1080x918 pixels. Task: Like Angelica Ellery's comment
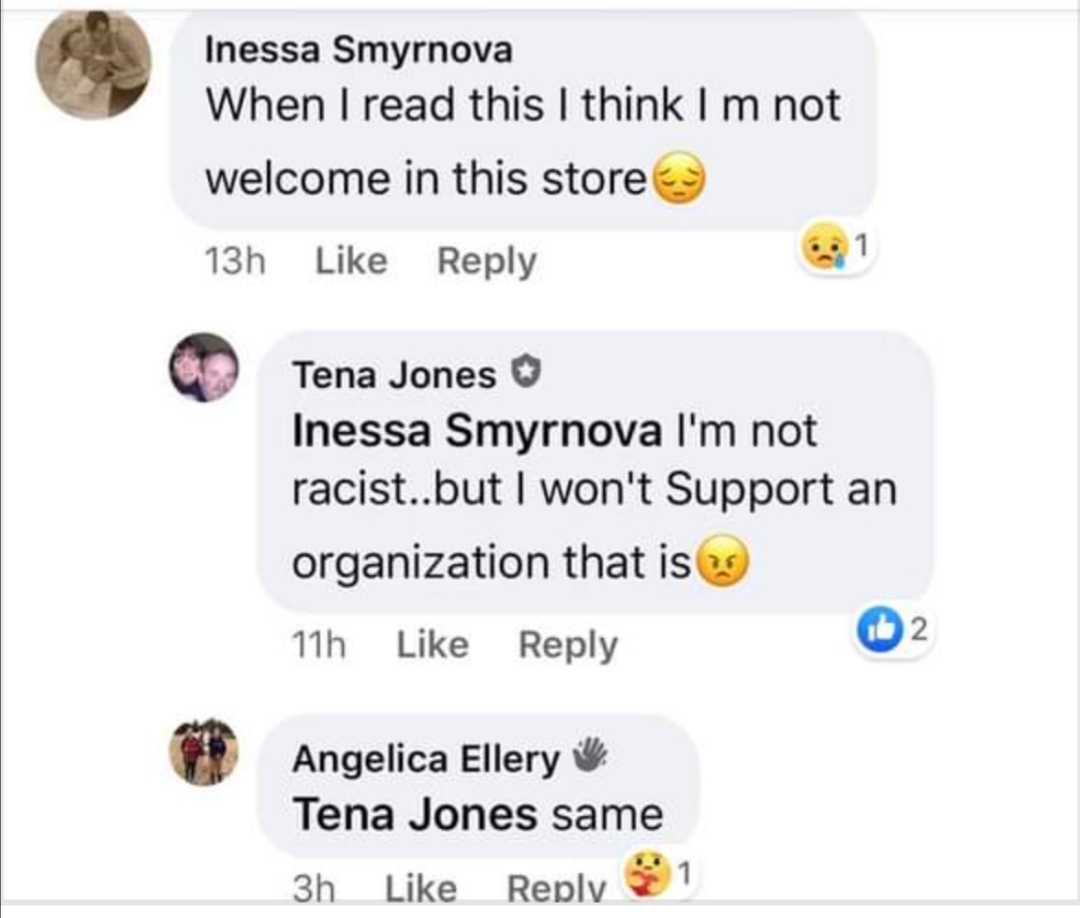pyautogui.click(x=420, y=887)
